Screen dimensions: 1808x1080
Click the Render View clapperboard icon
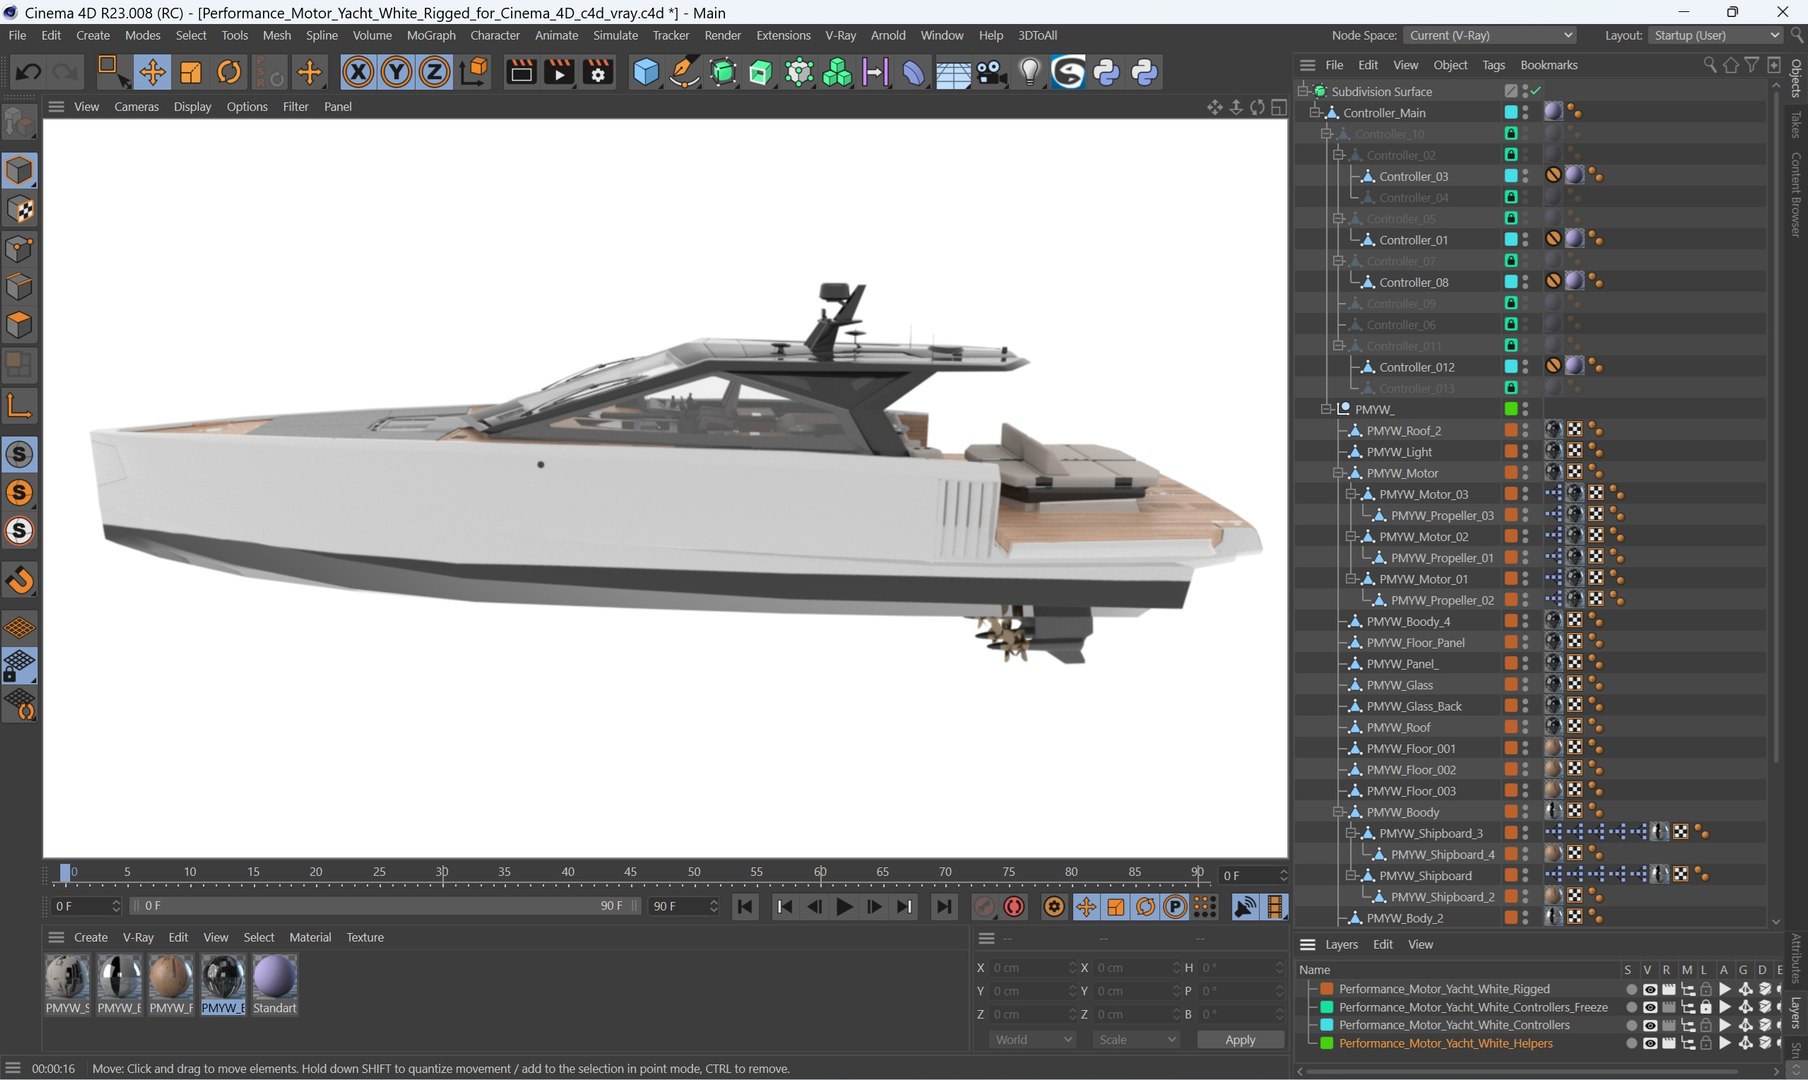[x=521, y=72]
